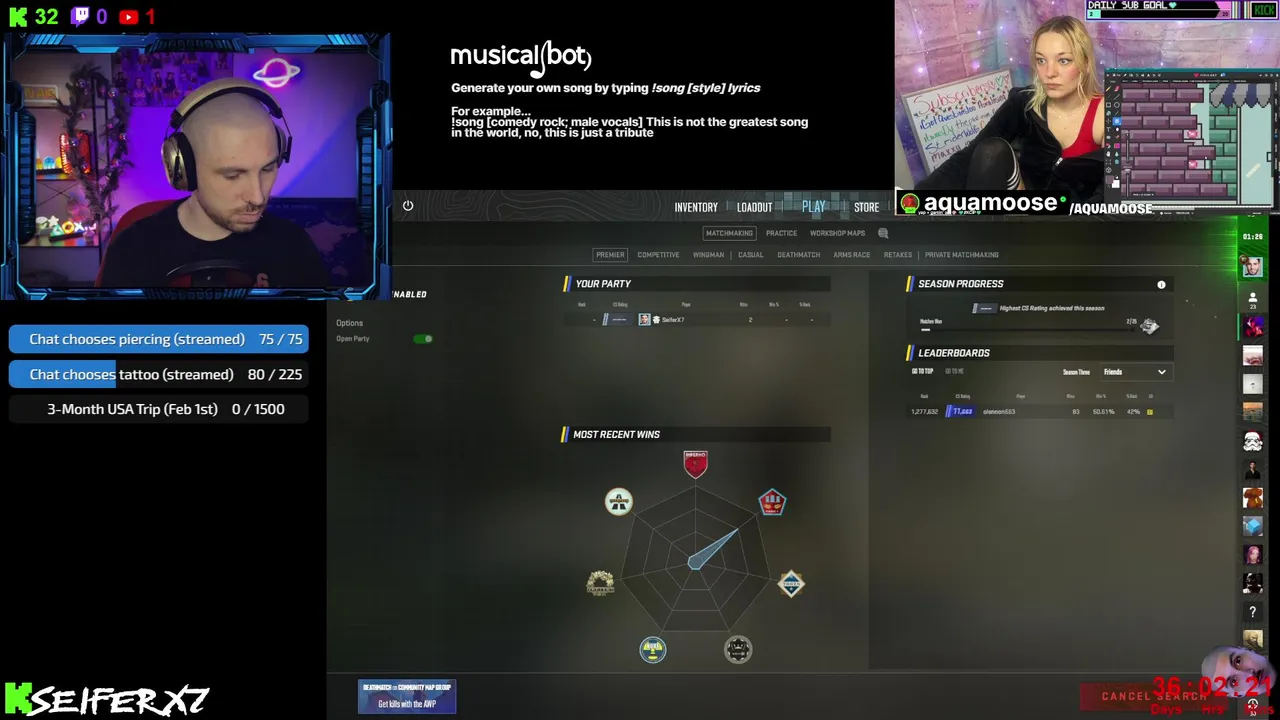
Task: Click the Stormtrooper Santa friend avatar
Action: (1252, 441)
